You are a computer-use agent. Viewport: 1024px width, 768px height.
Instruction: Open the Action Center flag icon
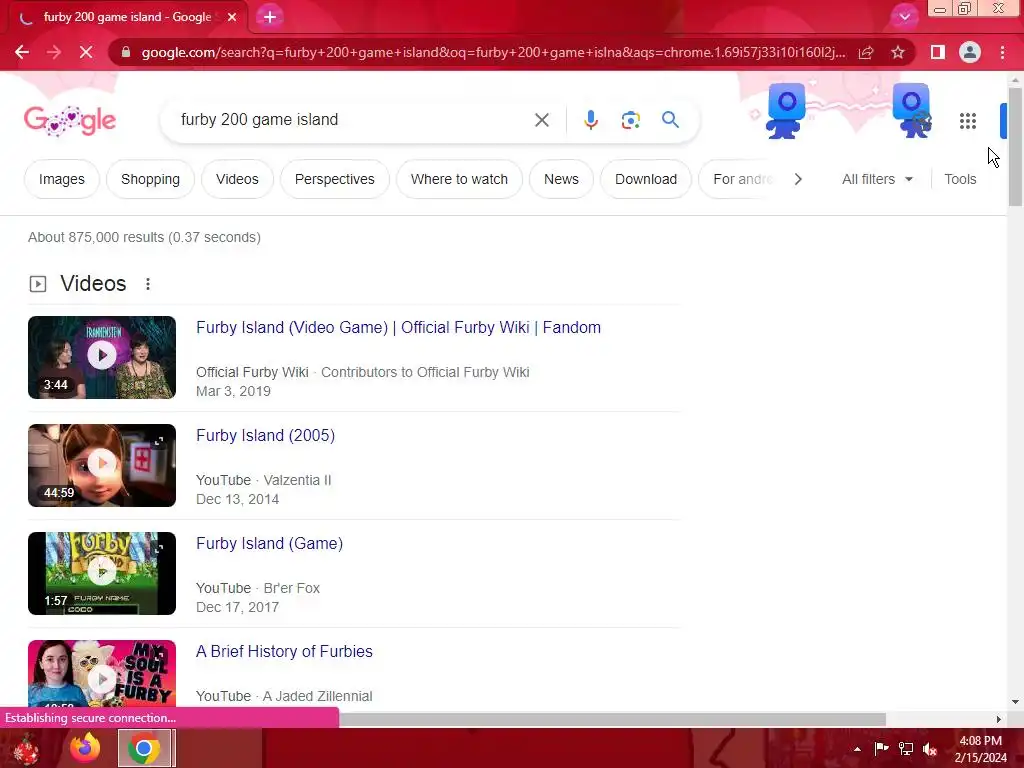point(881,749)
